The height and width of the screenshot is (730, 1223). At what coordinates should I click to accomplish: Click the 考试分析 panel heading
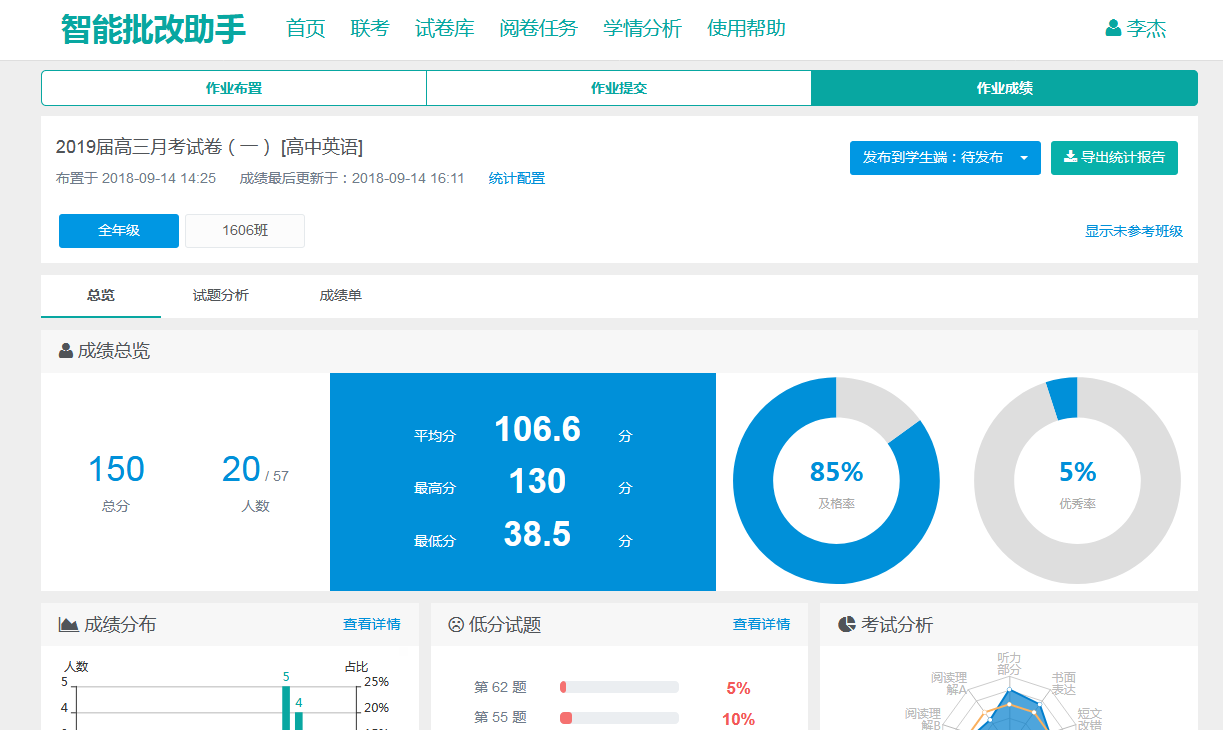(x=897, y=625)
